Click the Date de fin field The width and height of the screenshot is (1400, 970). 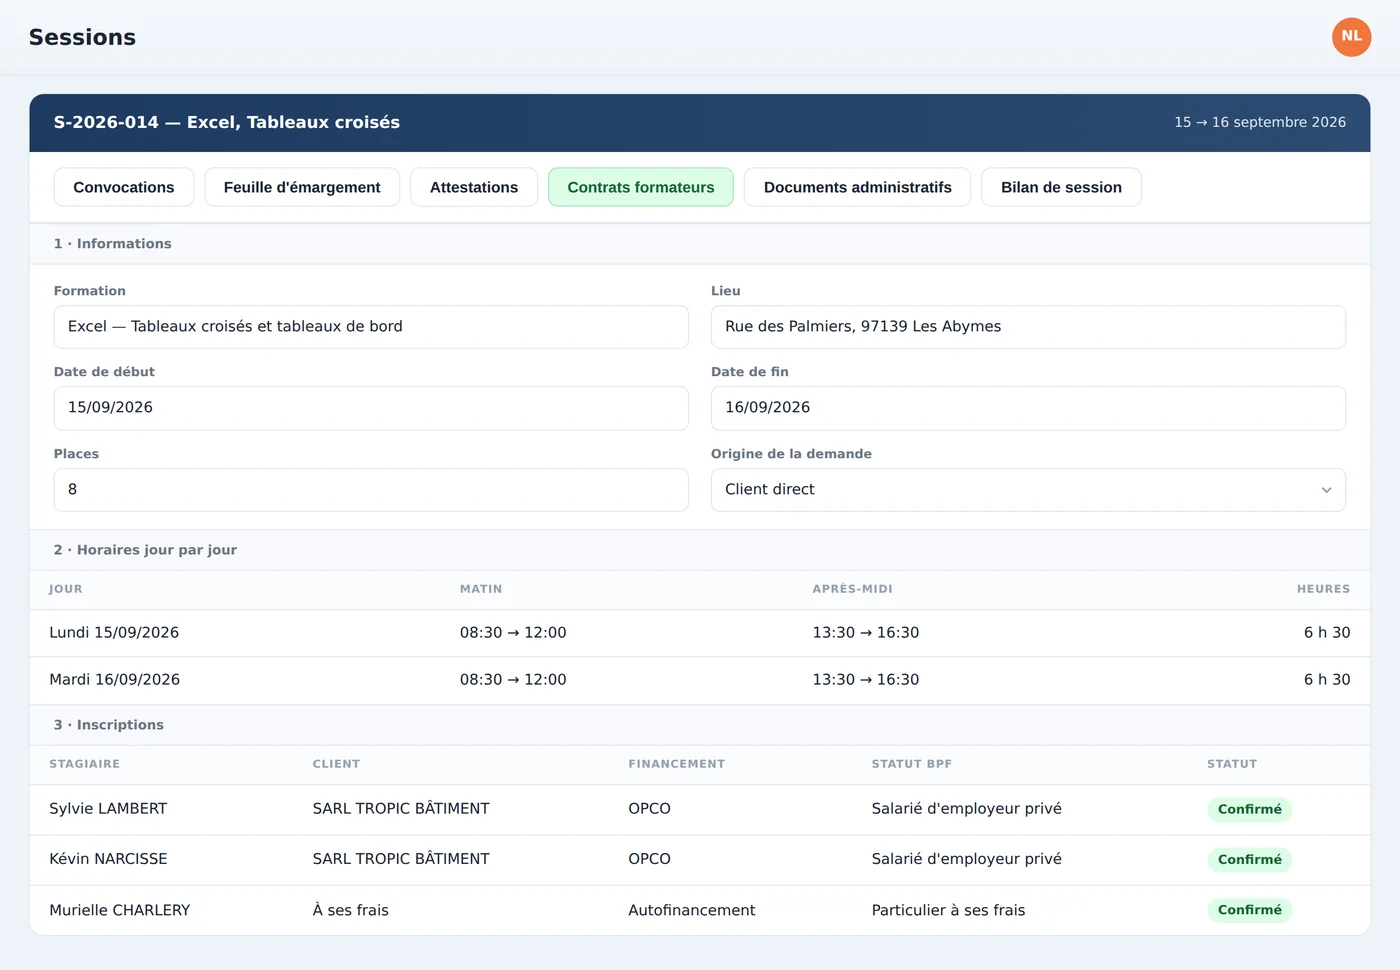pyautogui.click(x=1028, y=408)
